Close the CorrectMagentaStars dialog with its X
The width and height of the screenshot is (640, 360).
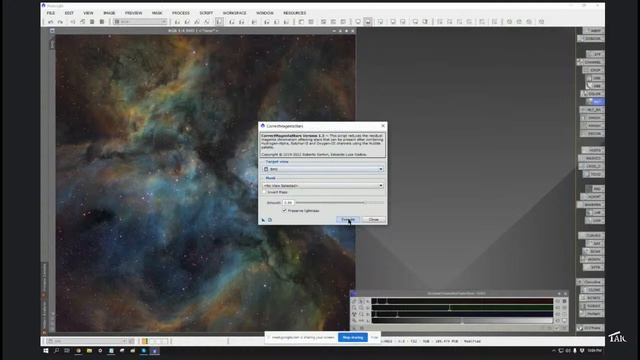(x=383, y=126)
